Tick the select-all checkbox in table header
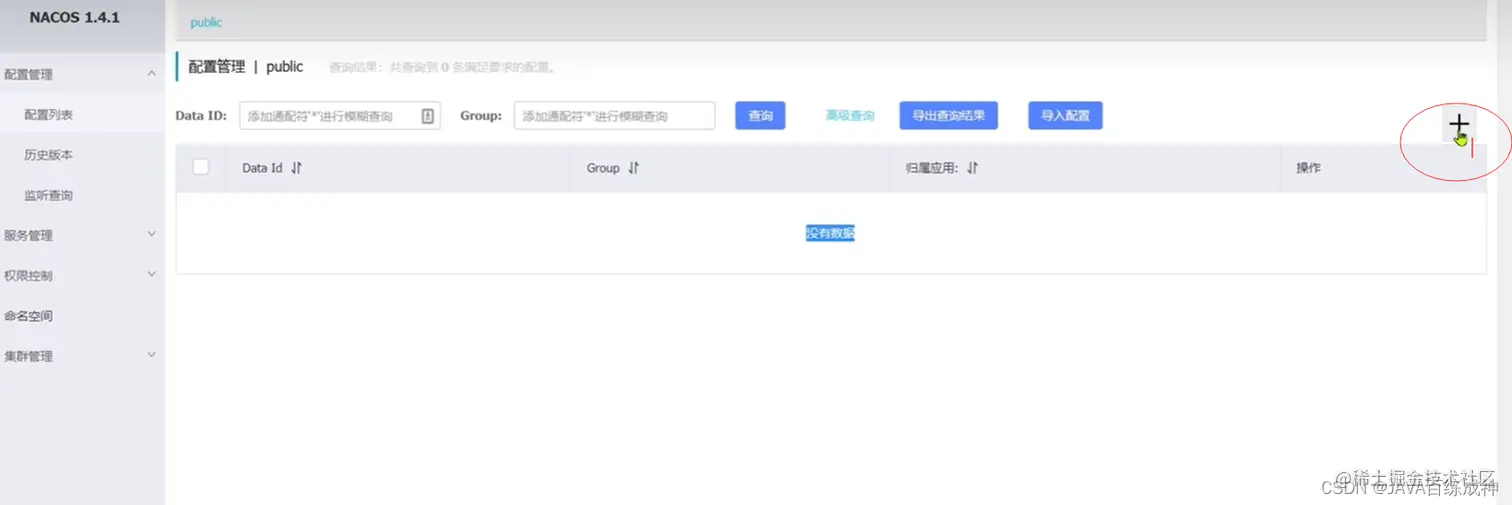 point(201,167)
